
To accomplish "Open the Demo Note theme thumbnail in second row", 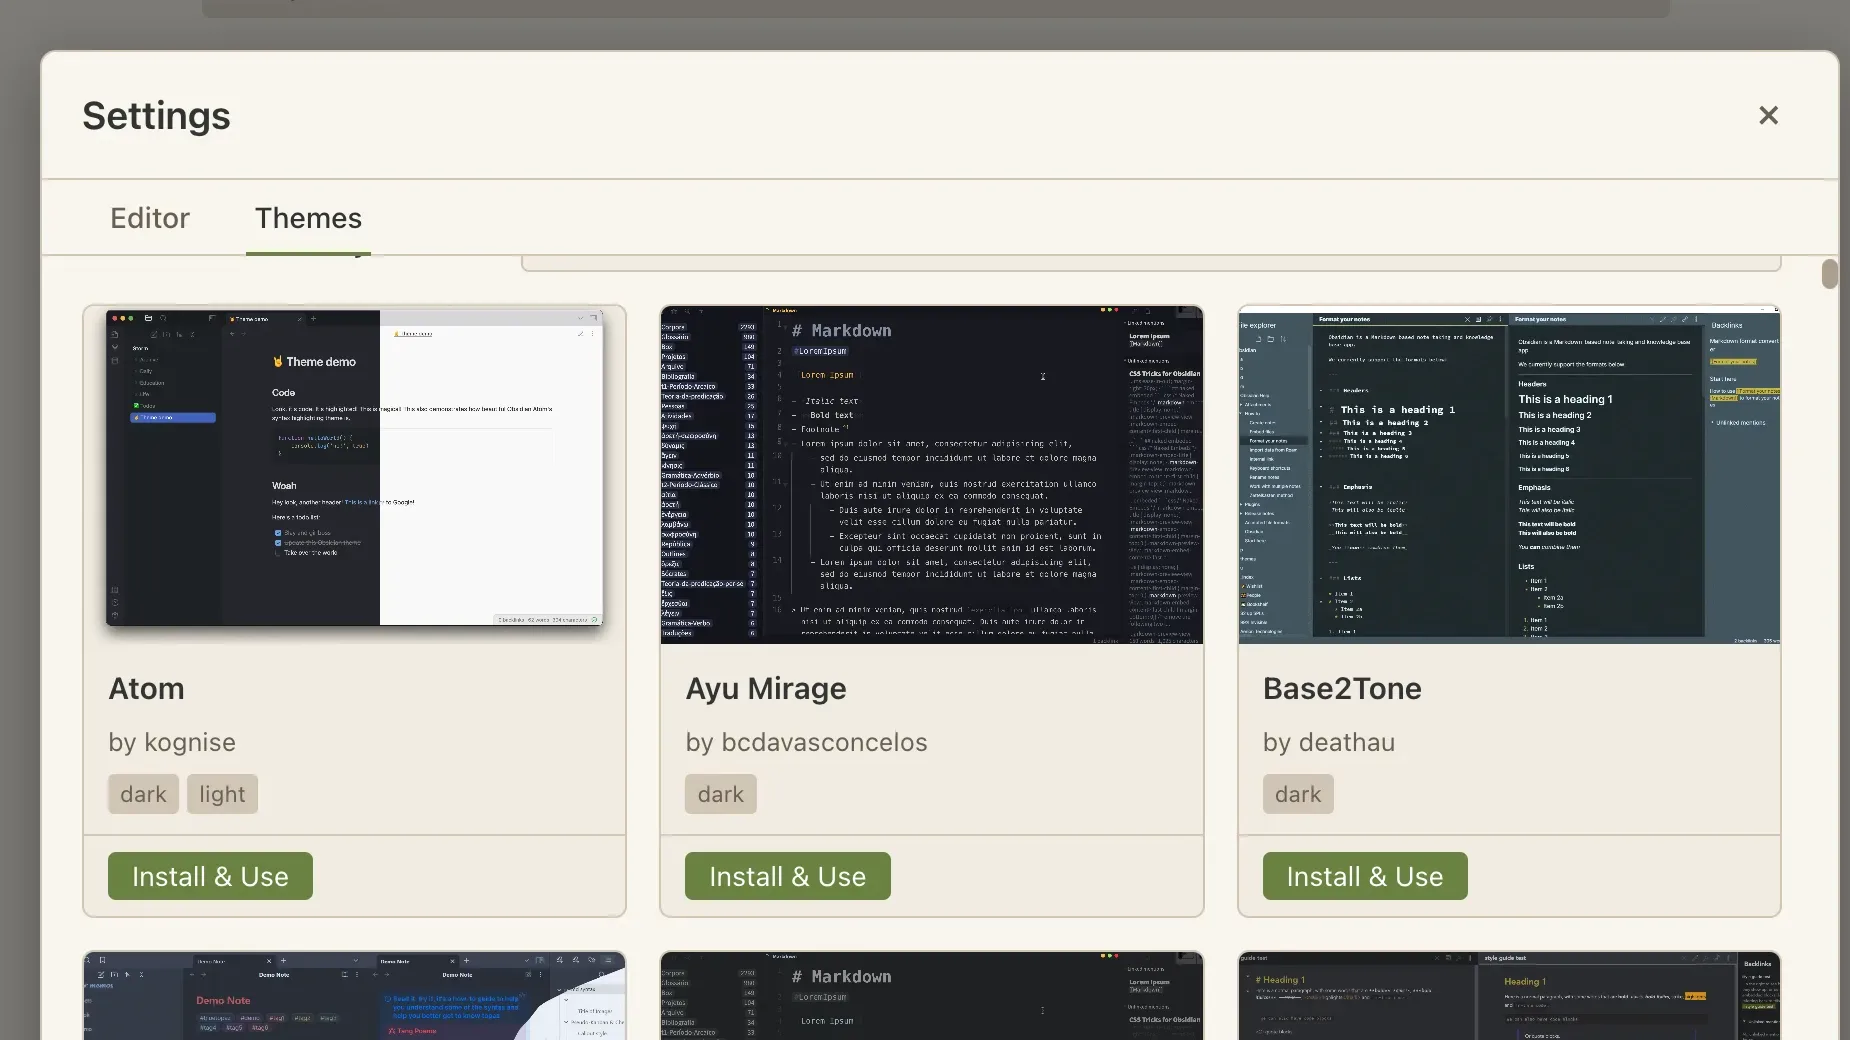I will pos(355,996).
